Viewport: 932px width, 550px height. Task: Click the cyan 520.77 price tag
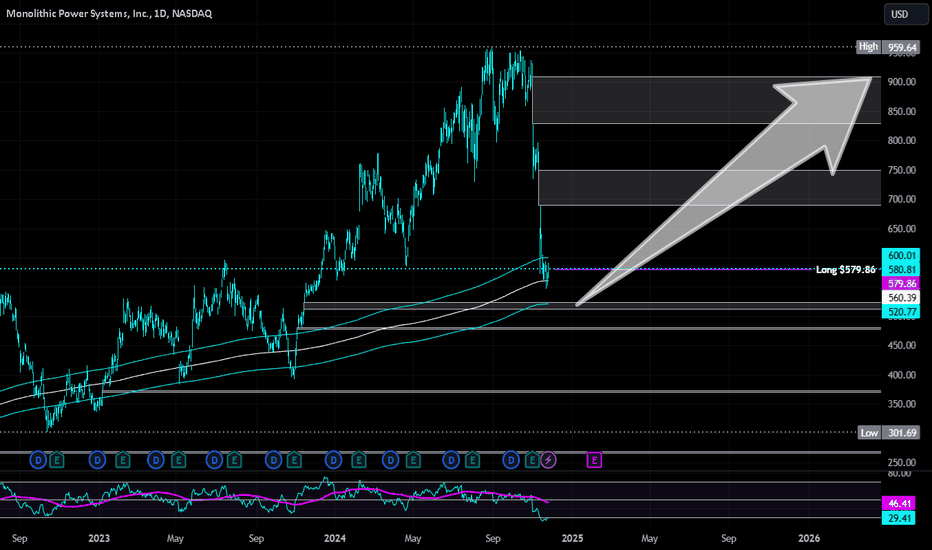(901, 312)
